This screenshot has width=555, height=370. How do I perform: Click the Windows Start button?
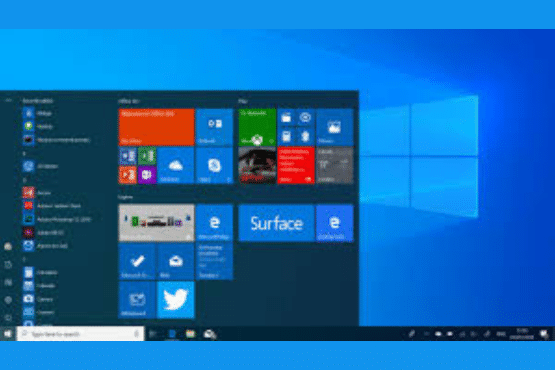(8, 334)
